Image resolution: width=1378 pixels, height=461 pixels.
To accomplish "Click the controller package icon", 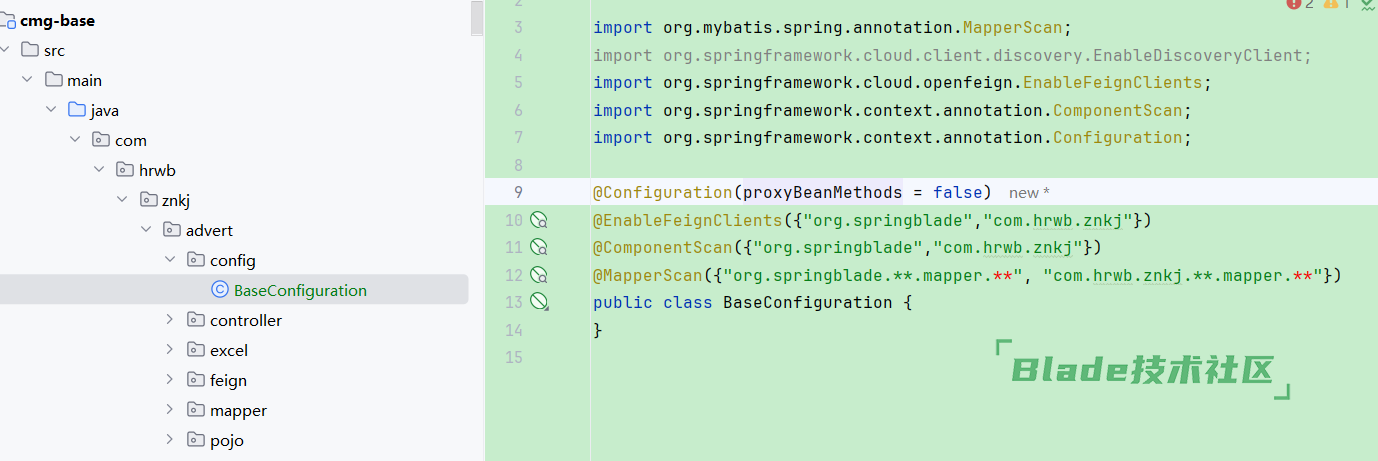I will pos(196,320).
